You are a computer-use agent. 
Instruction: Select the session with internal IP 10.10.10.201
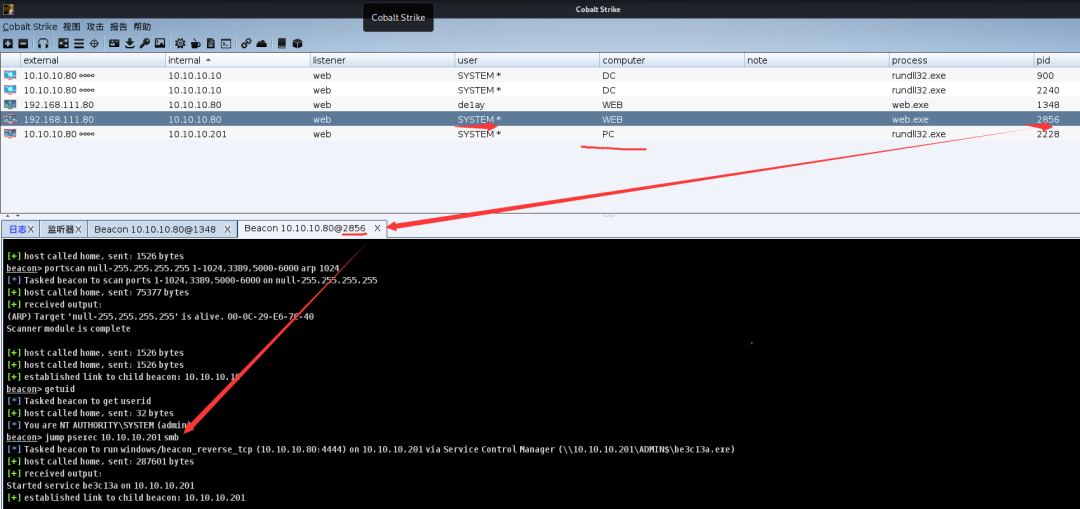[540, 134]
